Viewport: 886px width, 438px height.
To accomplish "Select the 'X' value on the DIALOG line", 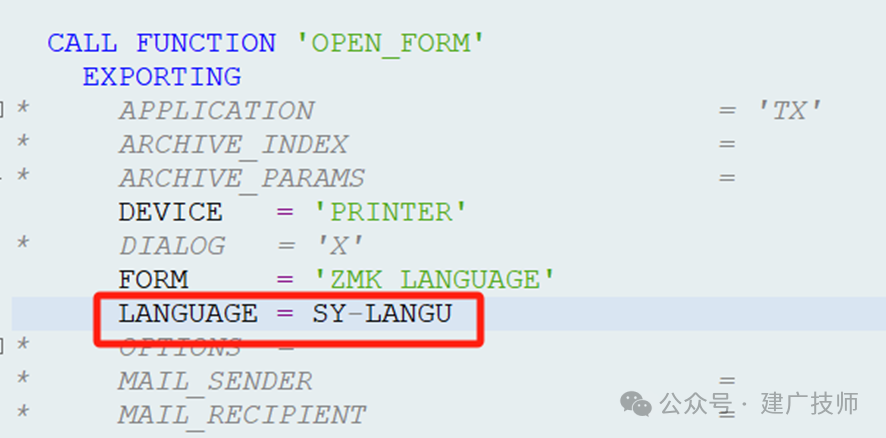I will pos(340,246).
